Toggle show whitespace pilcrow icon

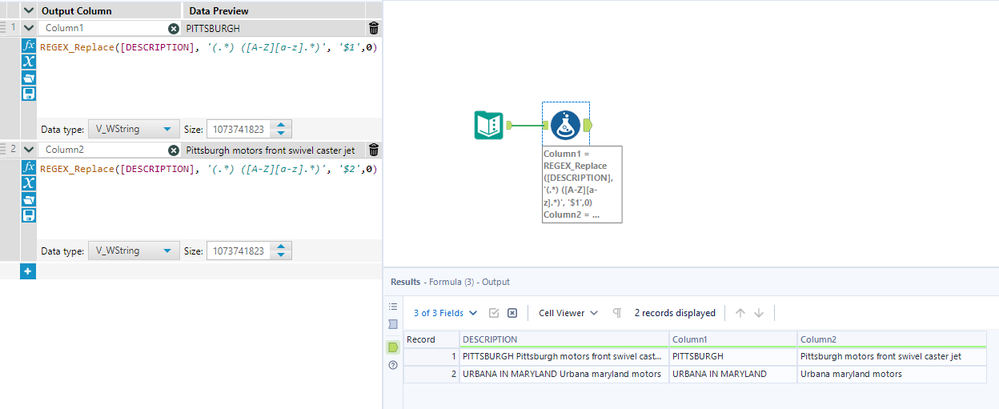pyautogui.click(x=617, y=313)
